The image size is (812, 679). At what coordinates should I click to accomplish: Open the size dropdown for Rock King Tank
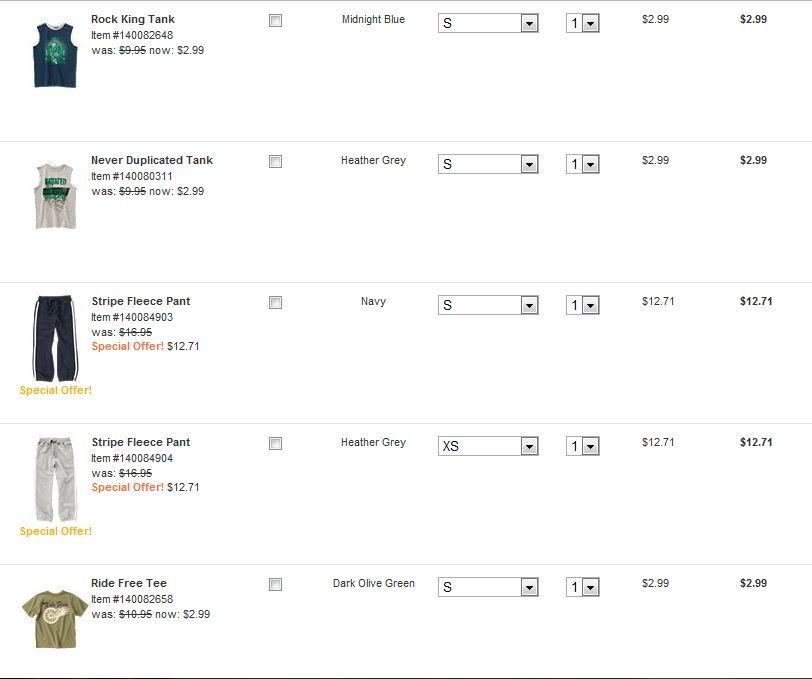488,23
